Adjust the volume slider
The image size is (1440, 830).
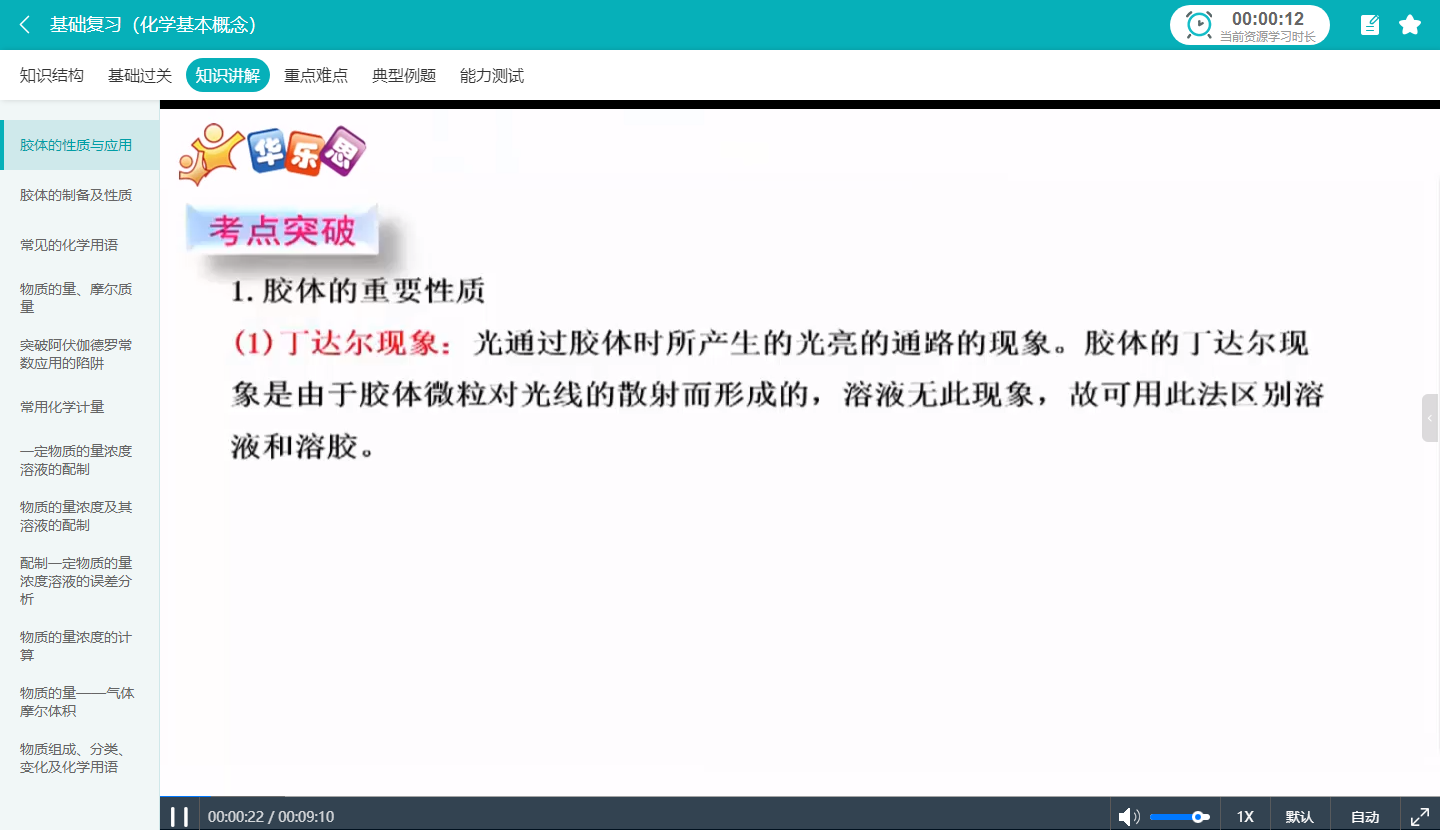tap(1180, 817)
